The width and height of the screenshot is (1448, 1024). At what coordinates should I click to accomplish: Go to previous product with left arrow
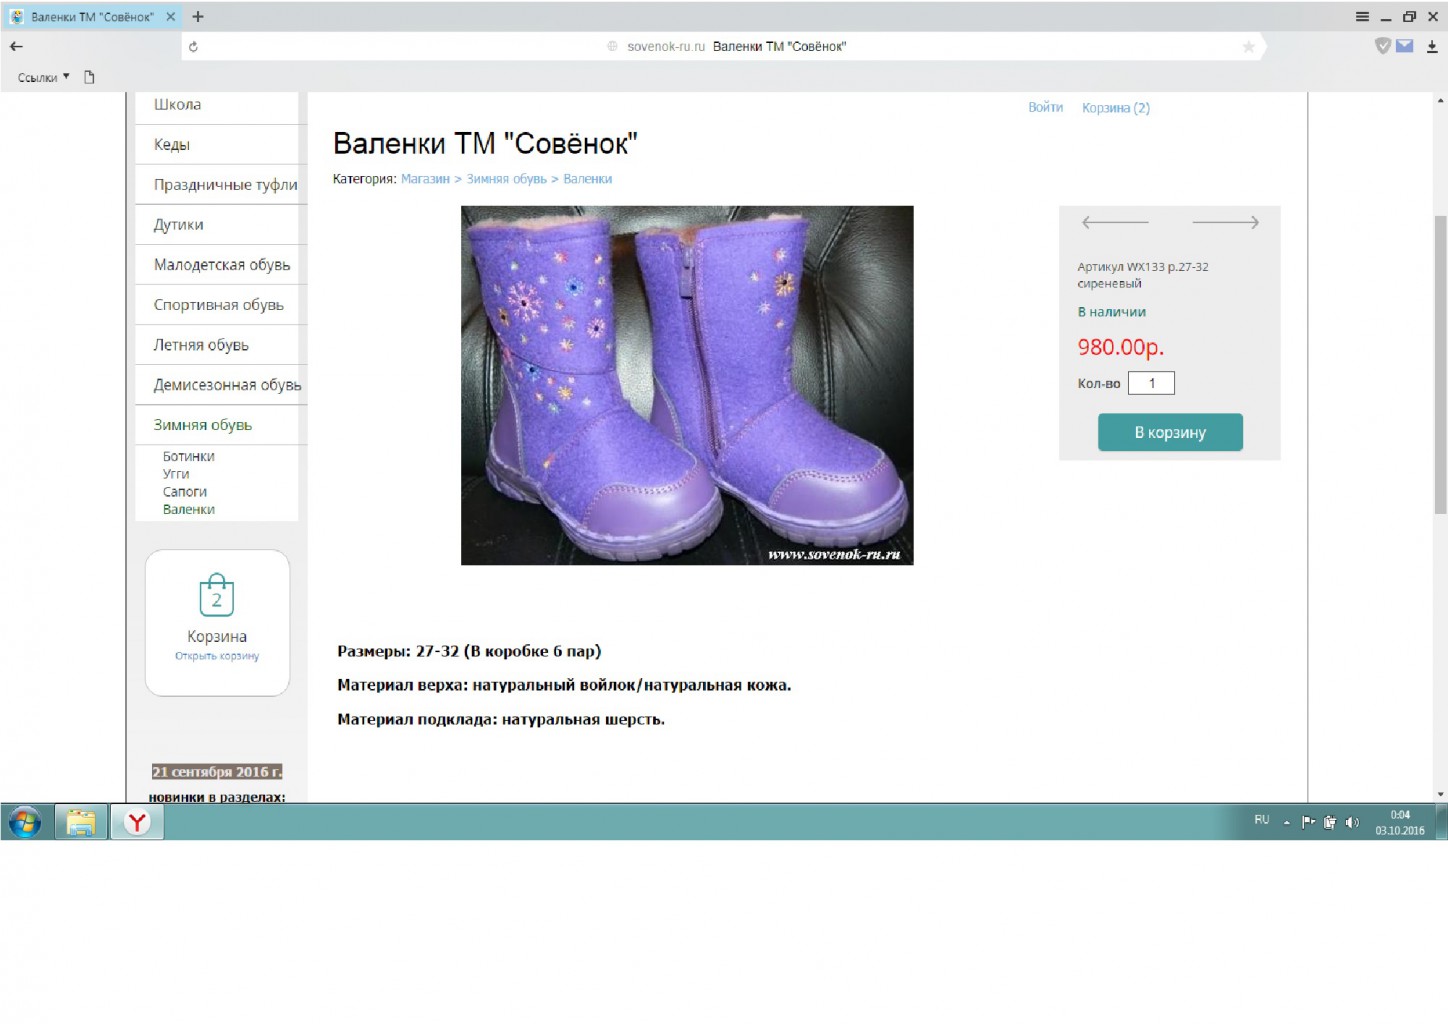1115,222
